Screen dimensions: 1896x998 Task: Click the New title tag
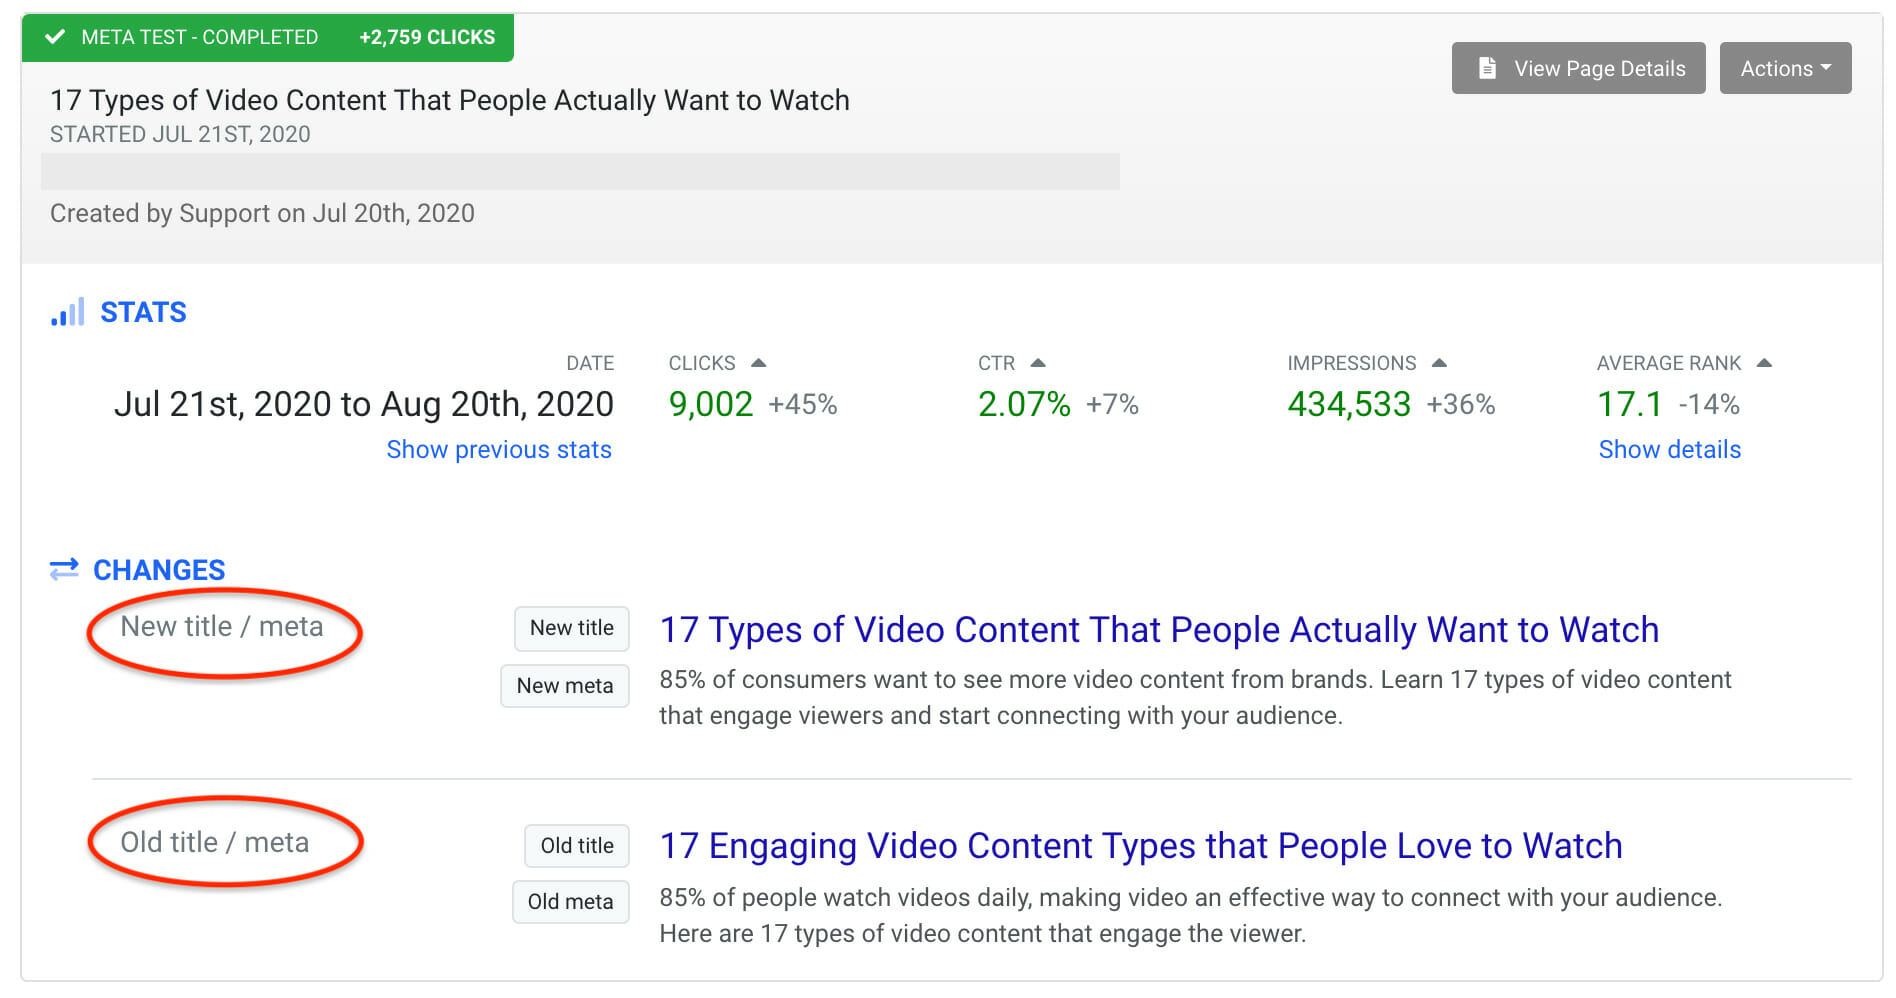pyautogui.click(x=572, y=628)
